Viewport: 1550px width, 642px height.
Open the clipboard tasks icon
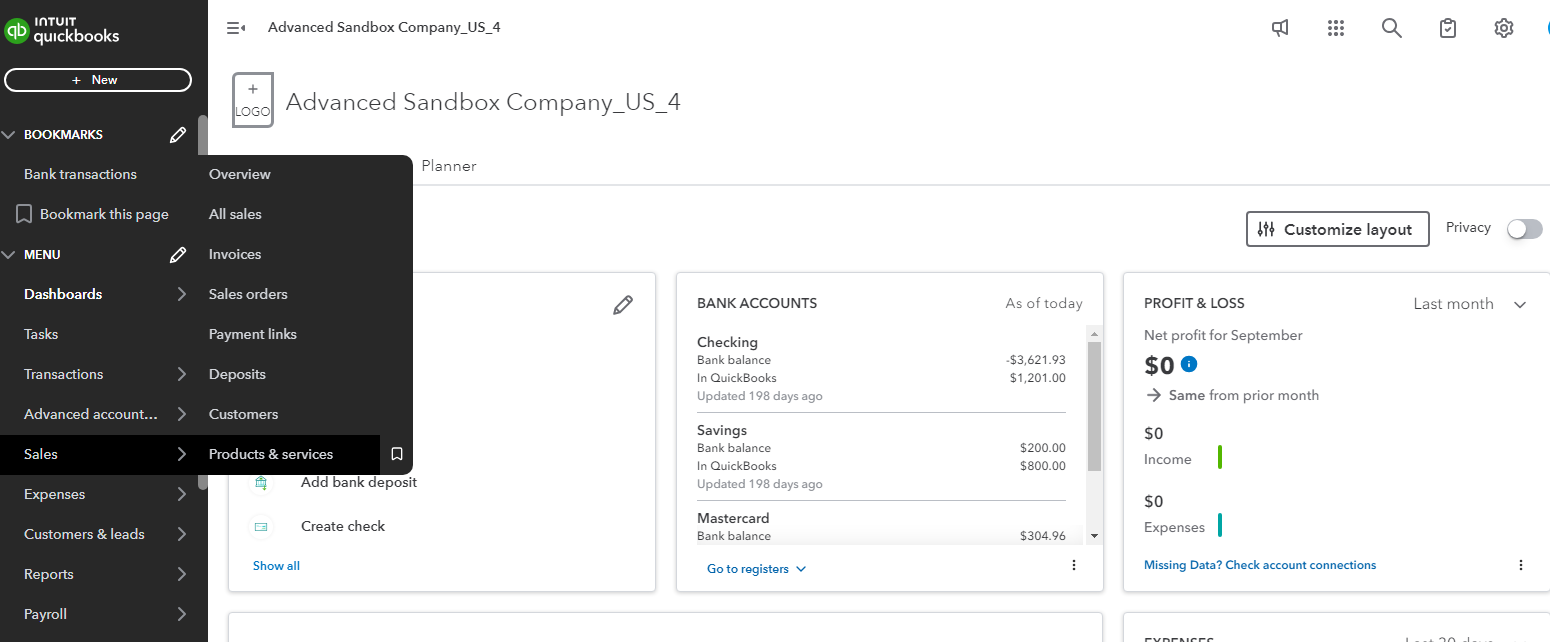point(1447,28)
